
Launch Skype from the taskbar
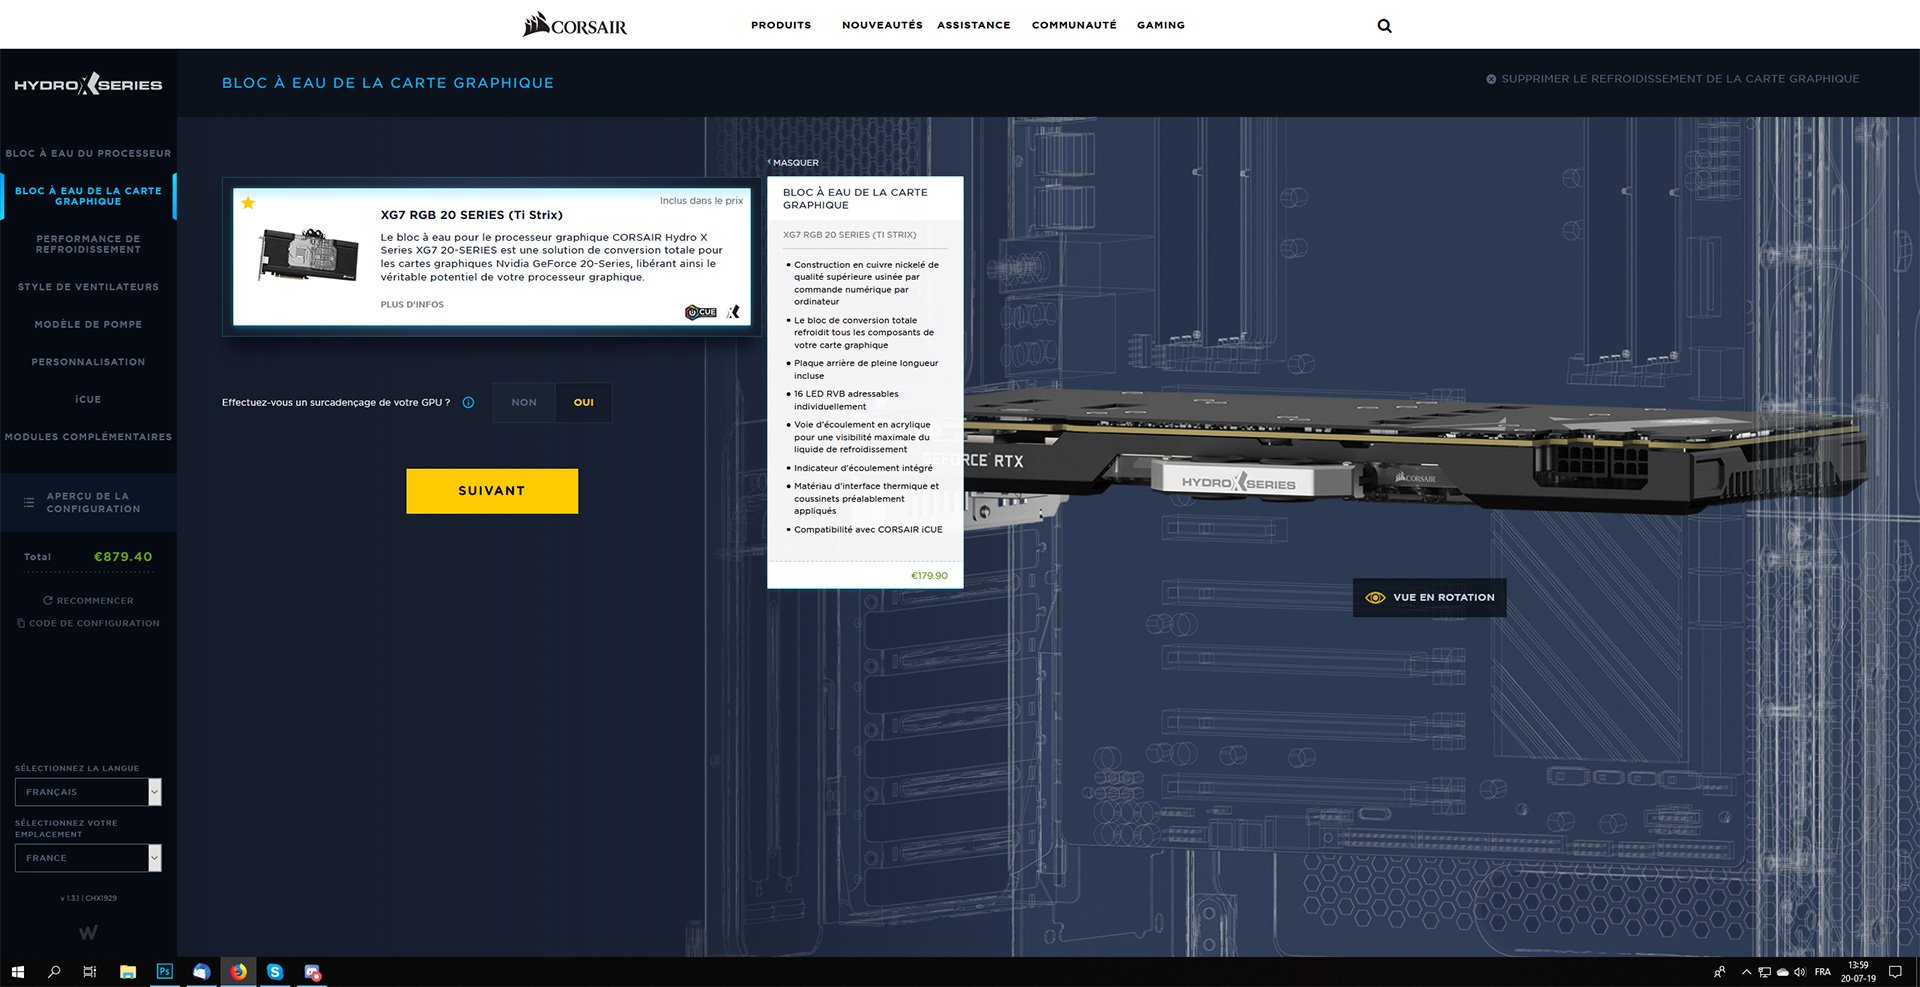275,972
